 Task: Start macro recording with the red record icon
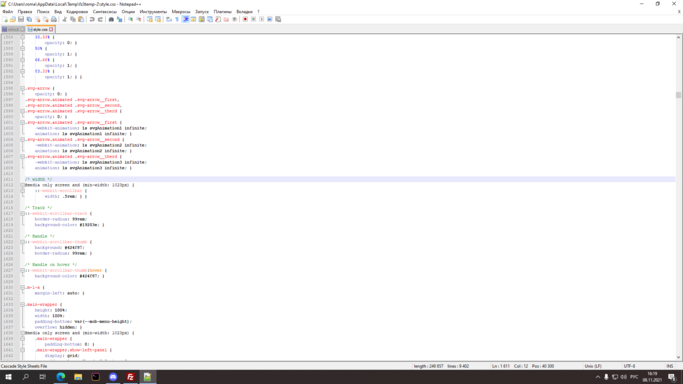tap(245, 19)
